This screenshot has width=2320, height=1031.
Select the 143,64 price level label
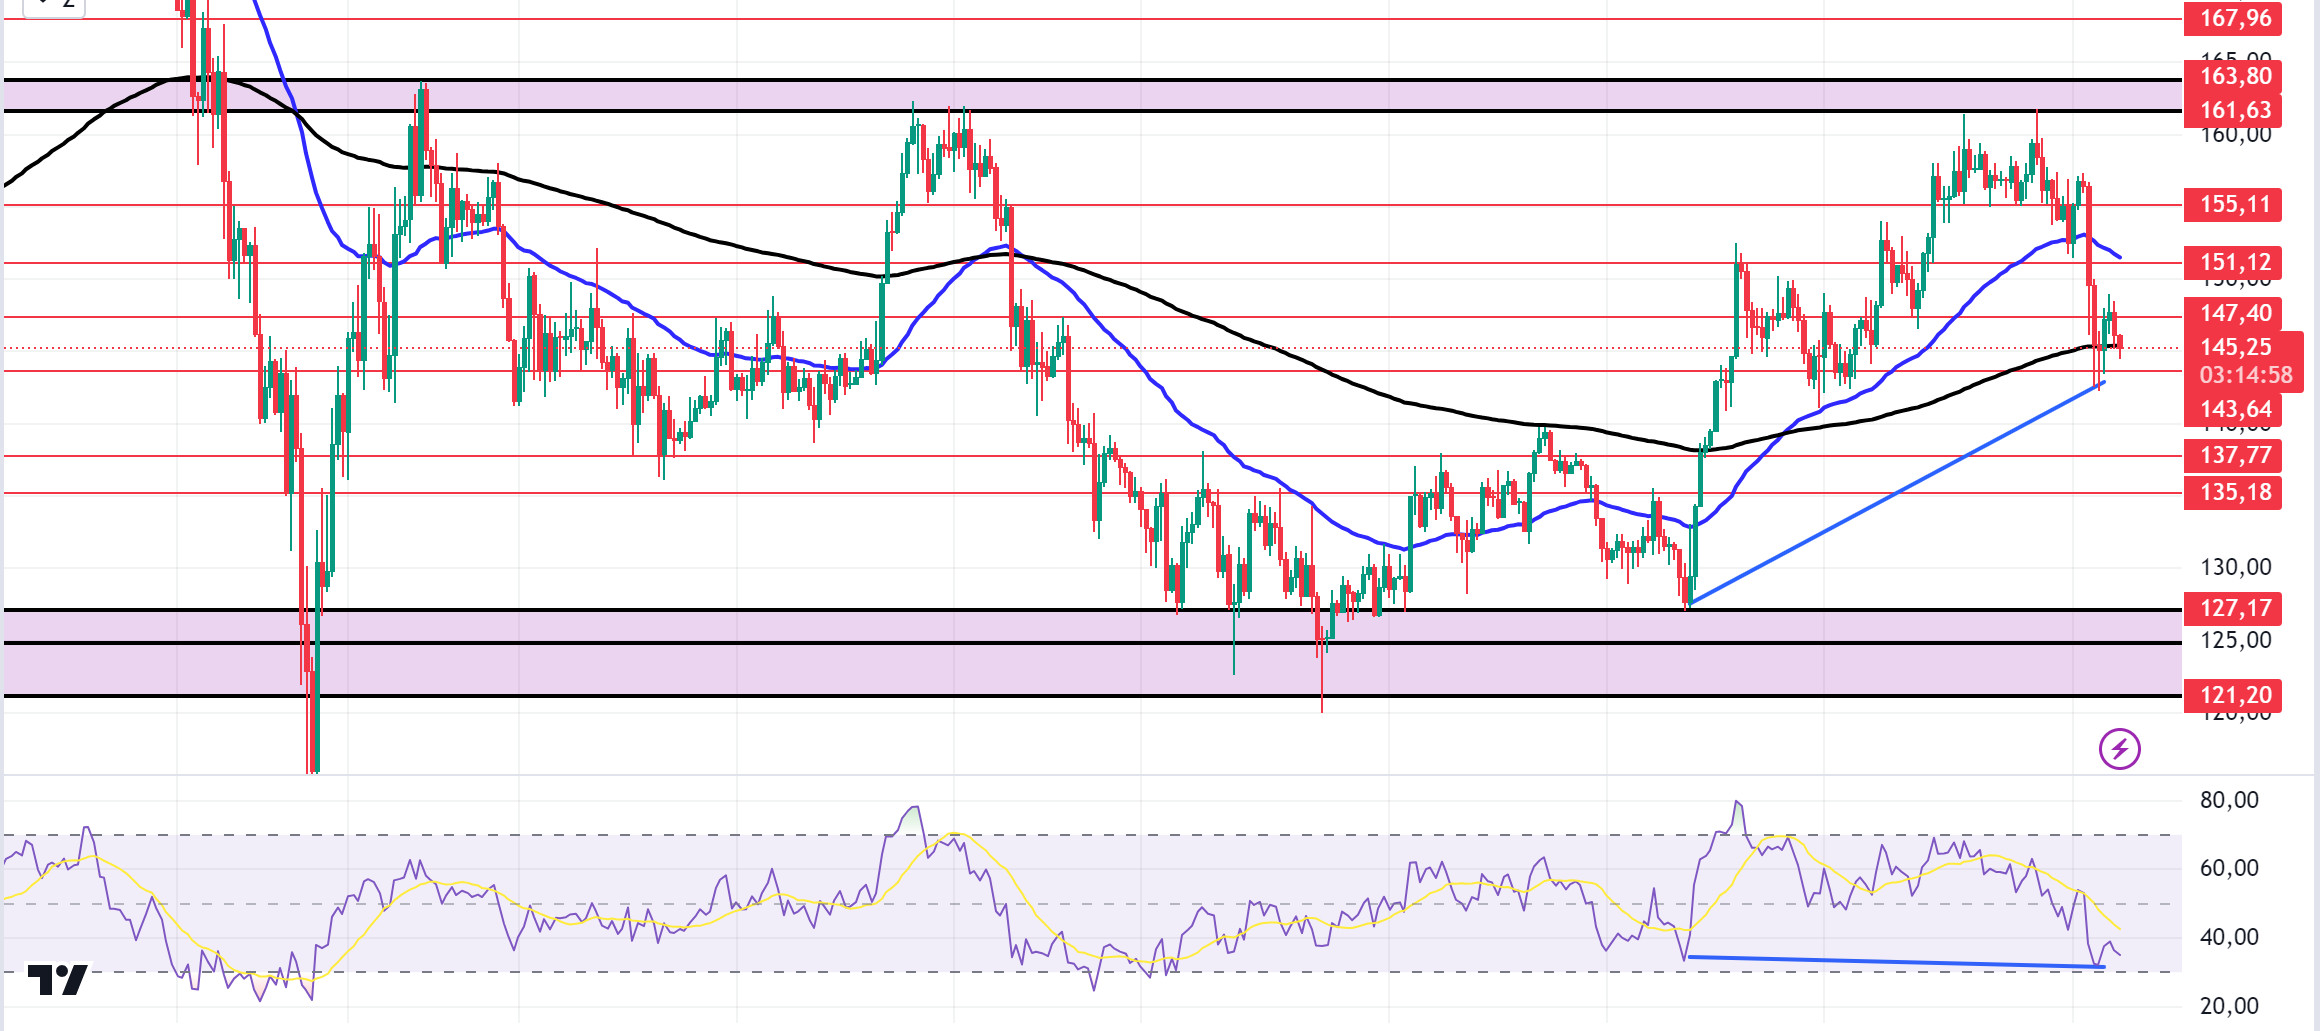(x=2233, y=409)
